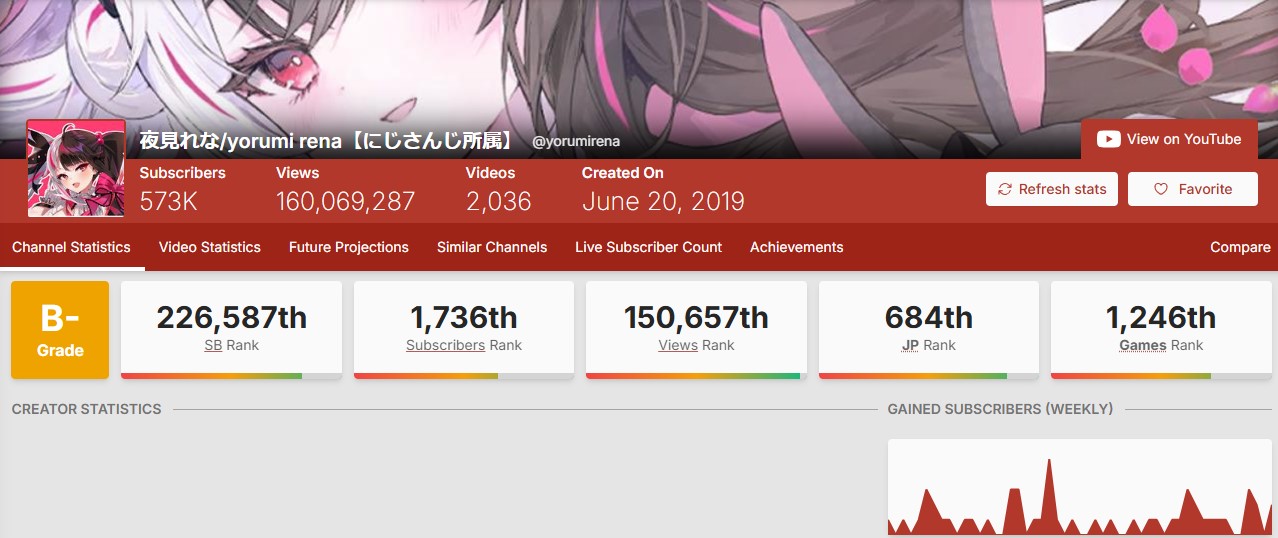The width and height of the screenshot is (1278, 538).
Task: Select the Channel Statistics tab
Action: (71, 247)
